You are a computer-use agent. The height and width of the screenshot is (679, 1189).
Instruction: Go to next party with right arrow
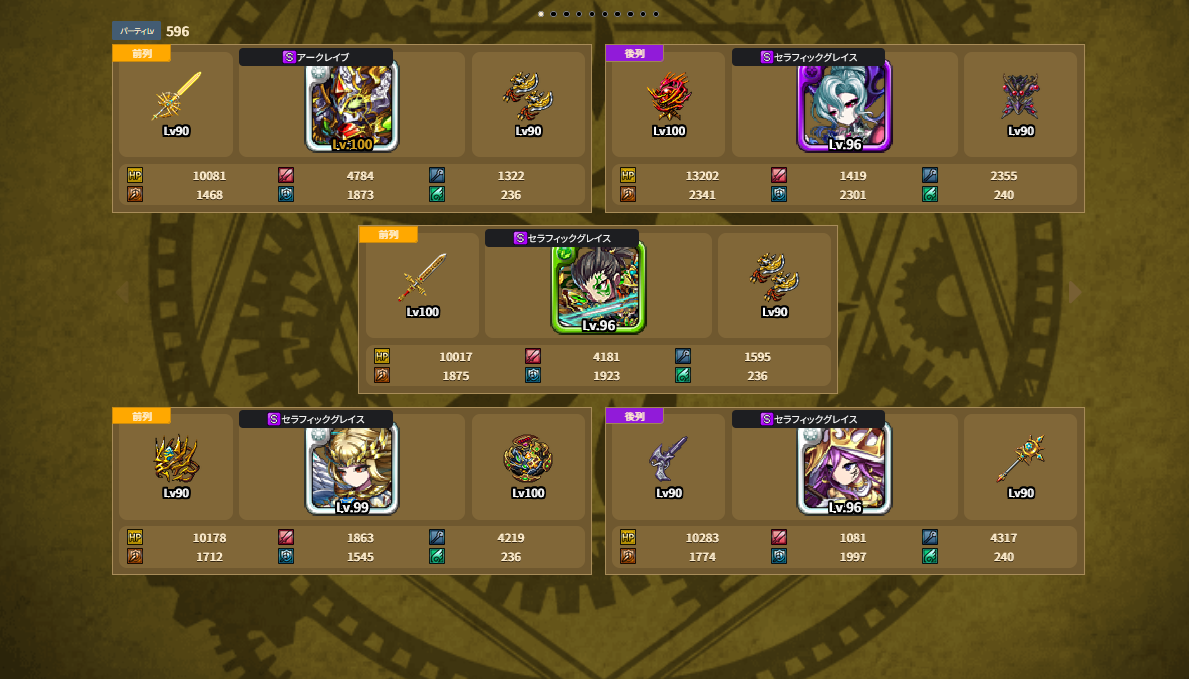(1074, 292)
